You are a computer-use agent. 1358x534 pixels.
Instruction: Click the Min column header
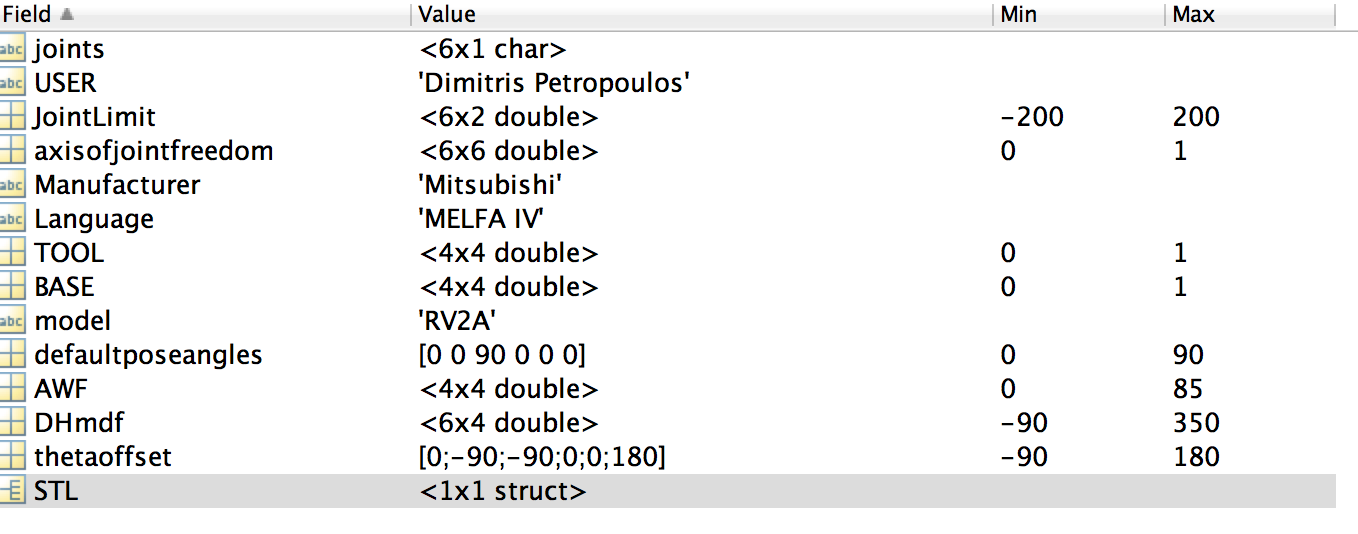pyautogui.click(x=1078, y=14)
